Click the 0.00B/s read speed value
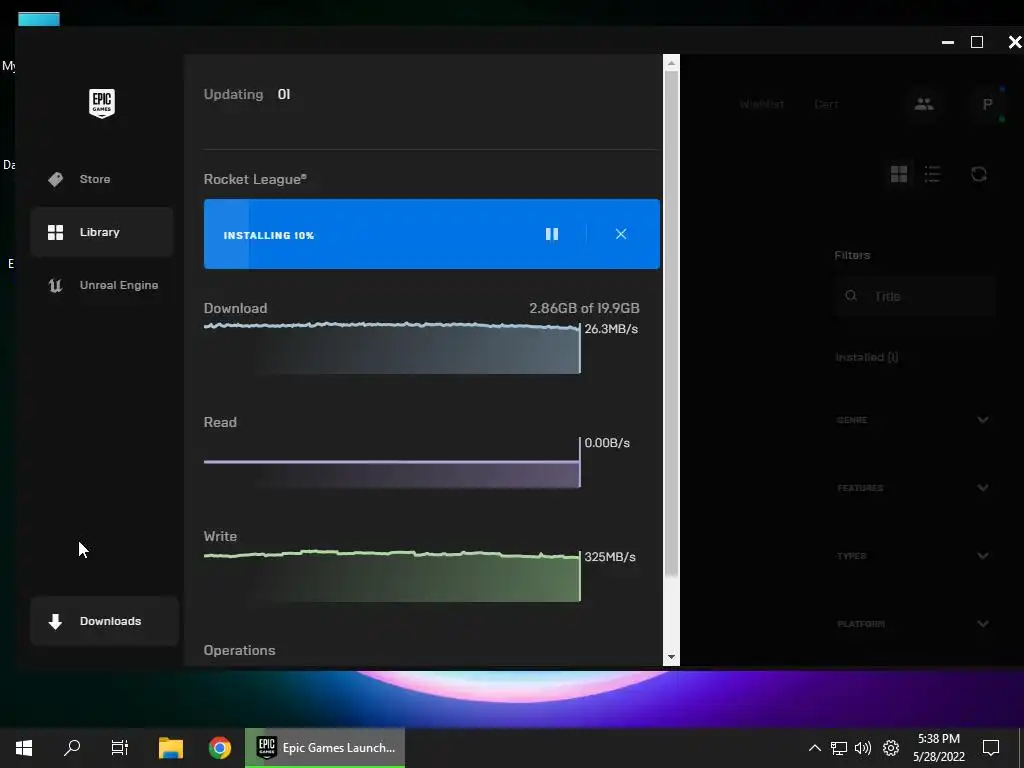This screenshot has height=768, width=1024. pyautogui.click(x=607, y=443)
